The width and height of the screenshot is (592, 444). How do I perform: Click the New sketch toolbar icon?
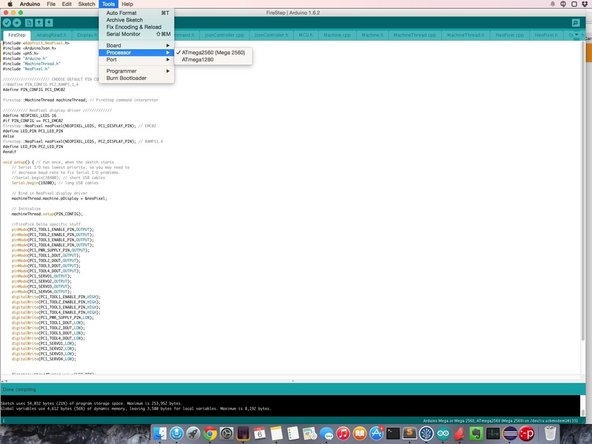[29, 23]
